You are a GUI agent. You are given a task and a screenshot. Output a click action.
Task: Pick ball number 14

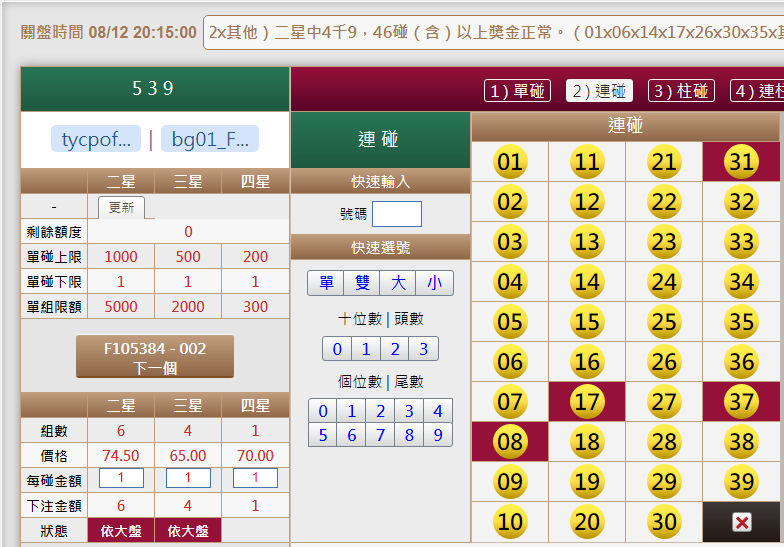[x=587, y=282]
